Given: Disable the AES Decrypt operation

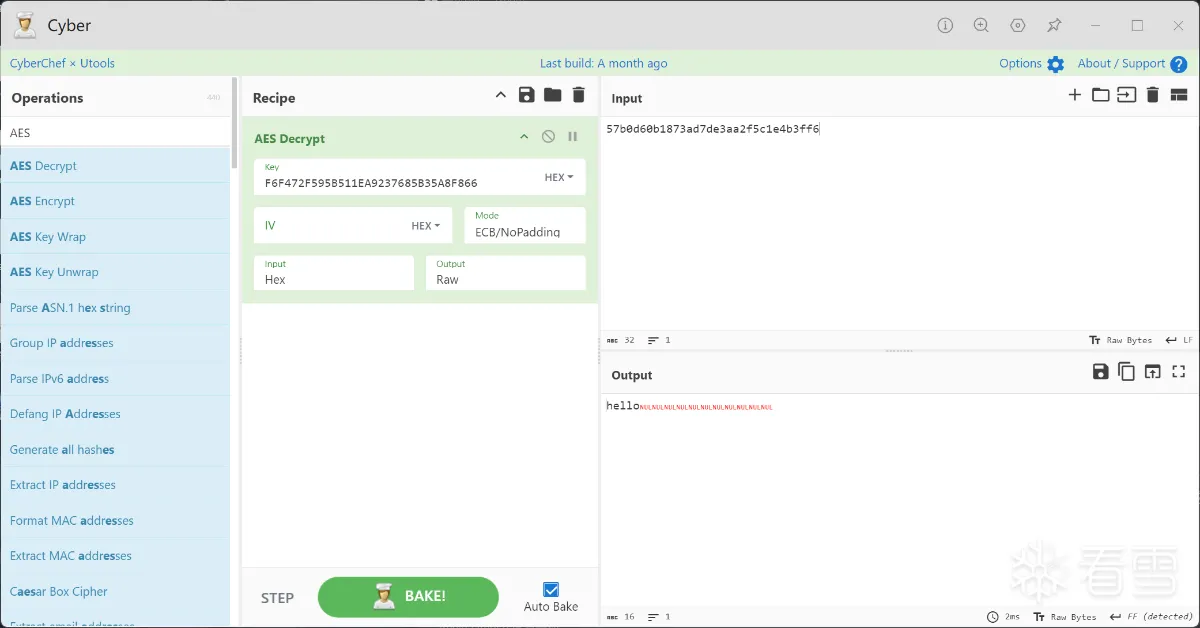Looking at the screenshot, I should (548, 137).
